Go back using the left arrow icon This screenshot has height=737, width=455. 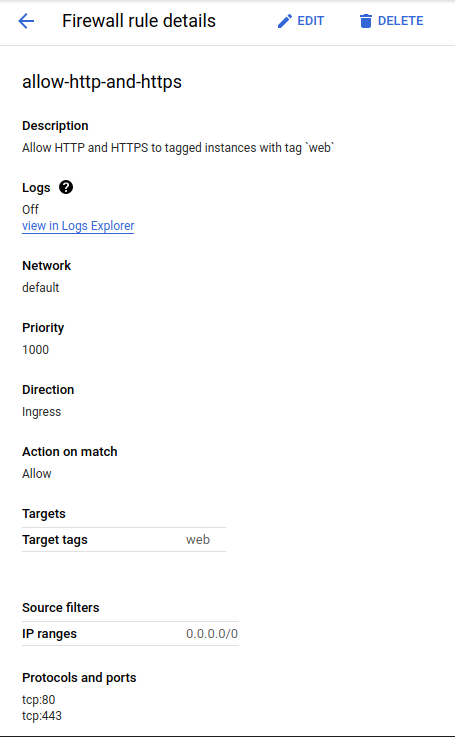[x=26, y=21]
